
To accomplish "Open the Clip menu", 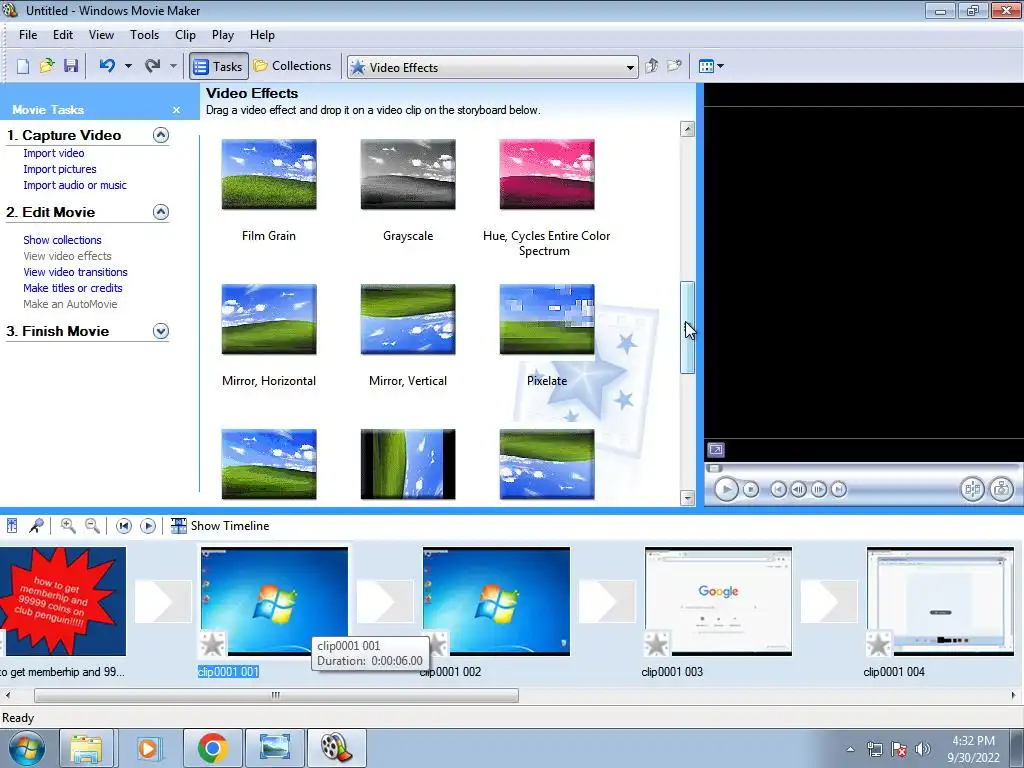I will [x=185, y=35].
